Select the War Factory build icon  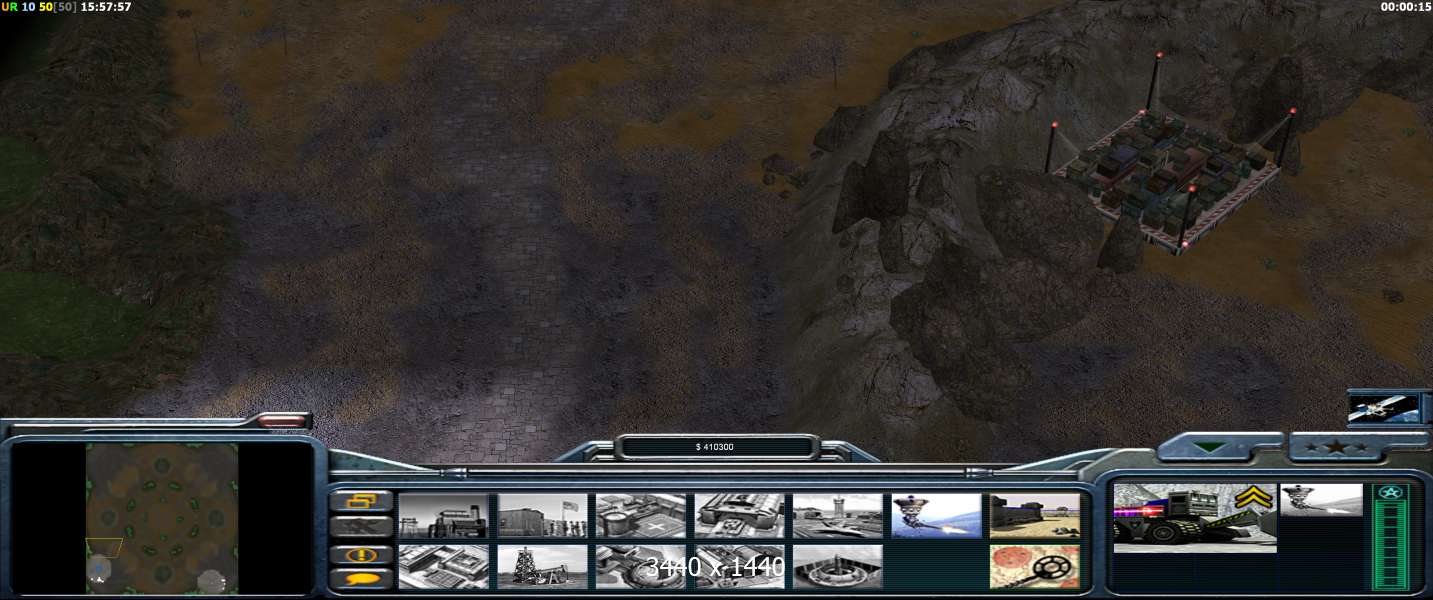tap(739, 515)
